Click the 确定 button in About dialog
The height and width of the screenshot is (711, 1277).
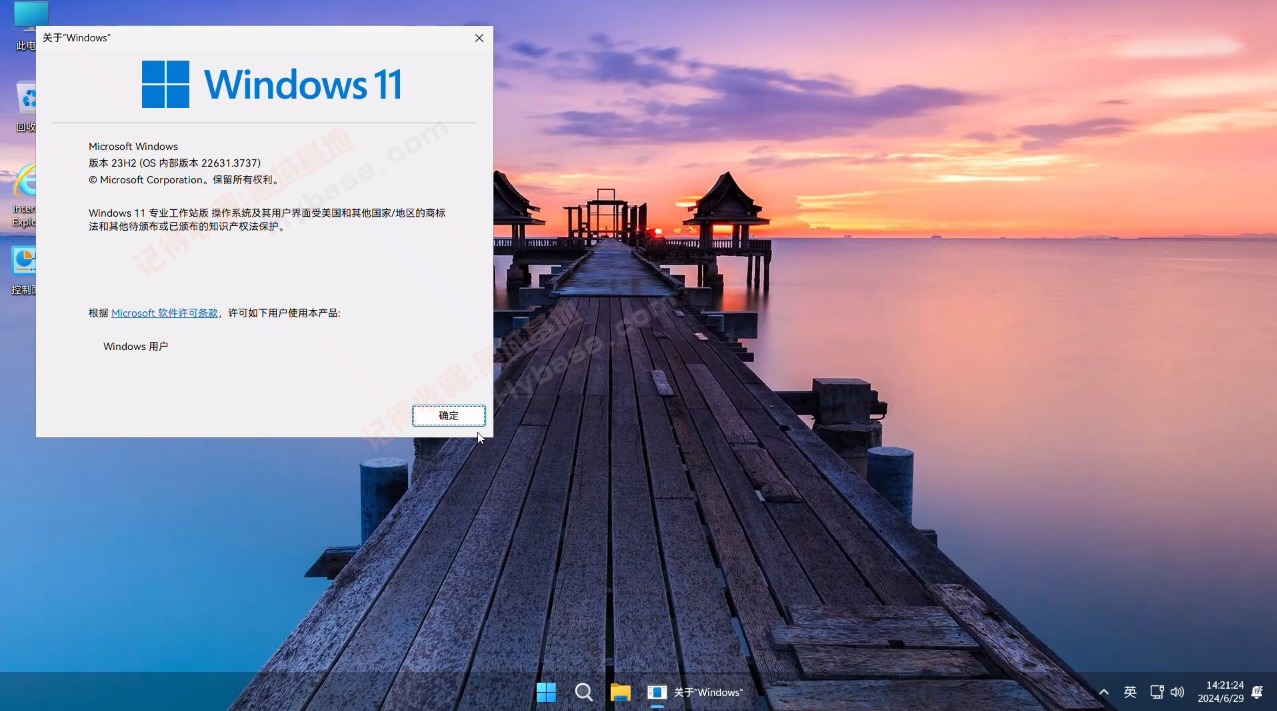(449, 416)
